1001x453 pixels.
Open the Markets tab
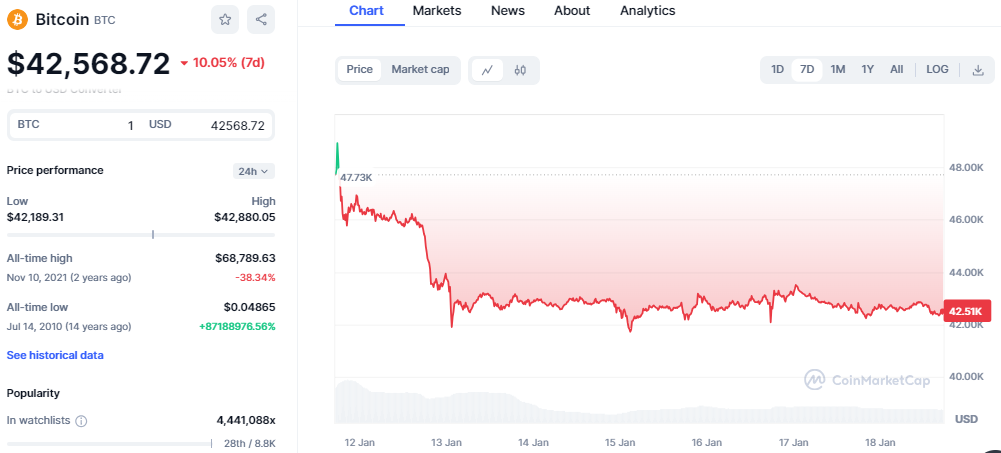(x=437, y=11)
